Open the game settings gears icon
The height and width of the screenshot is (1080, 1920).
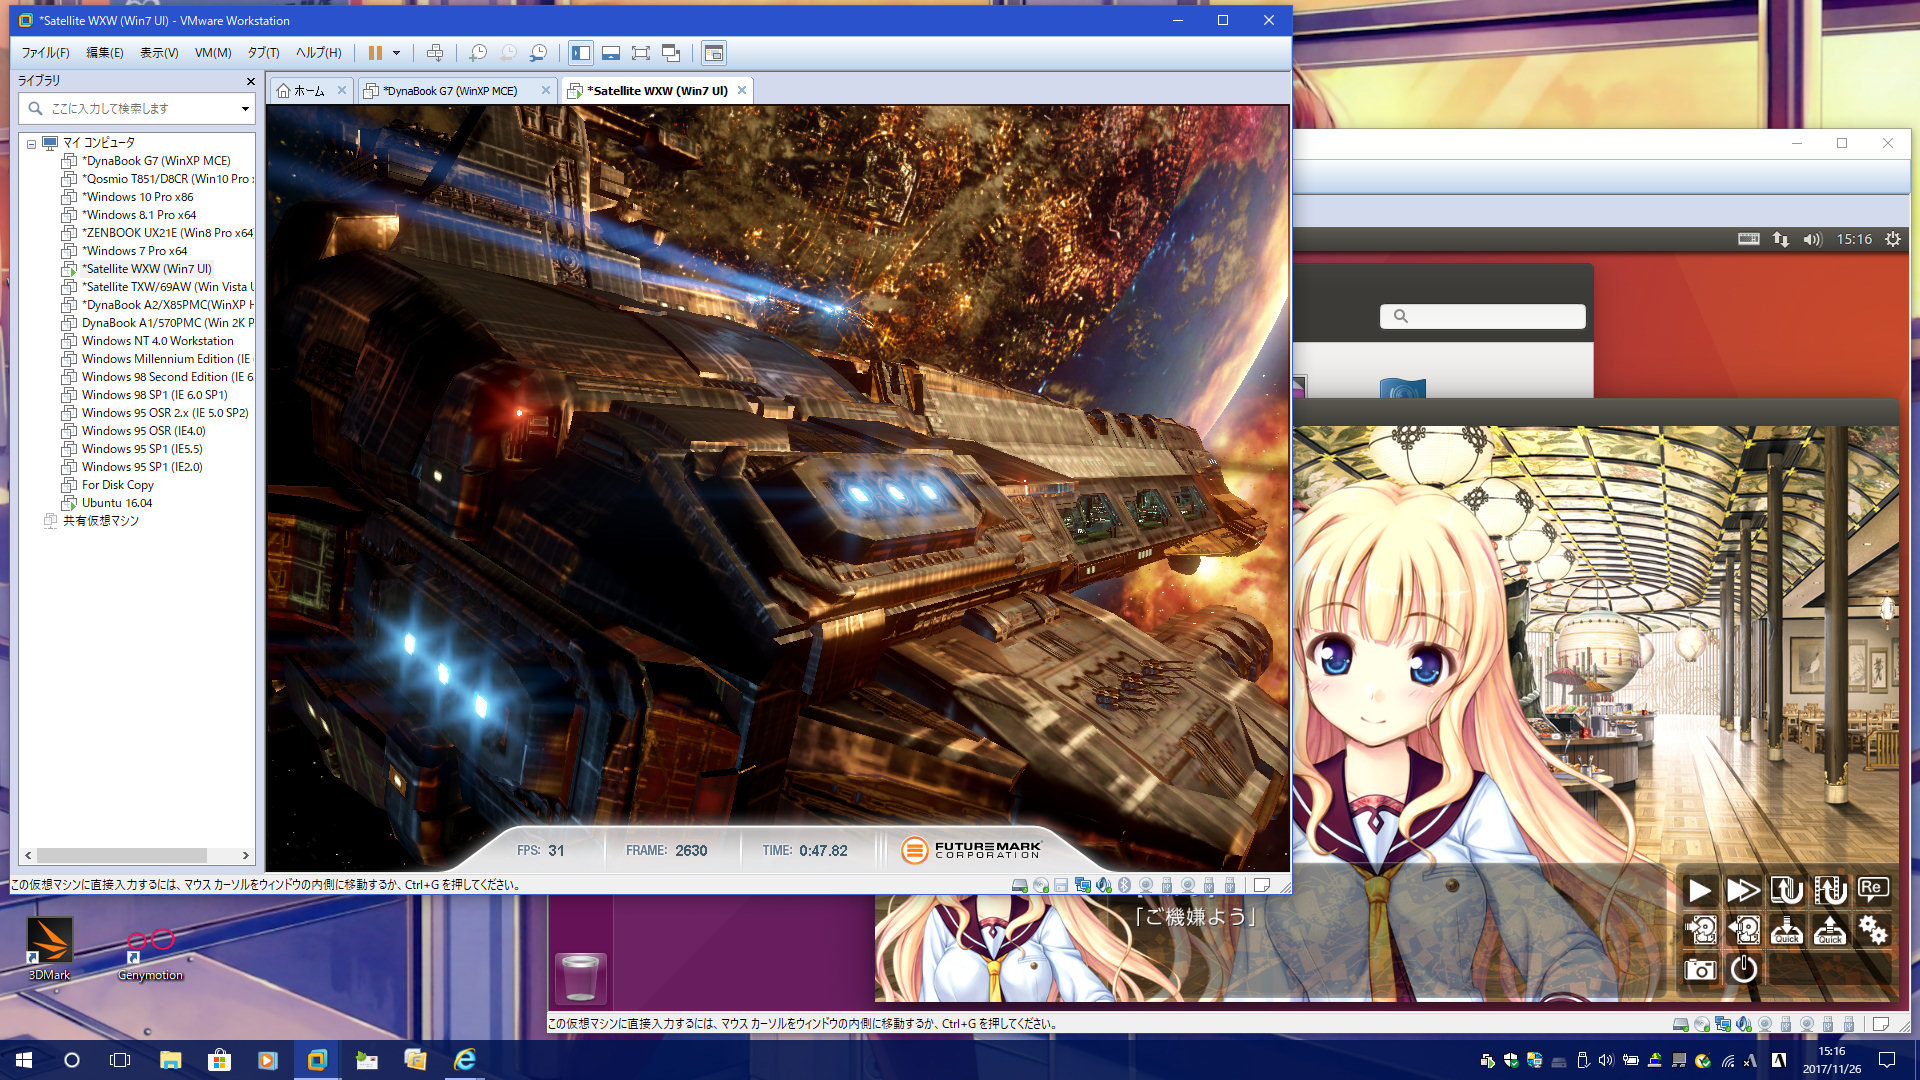point(1873,930)
